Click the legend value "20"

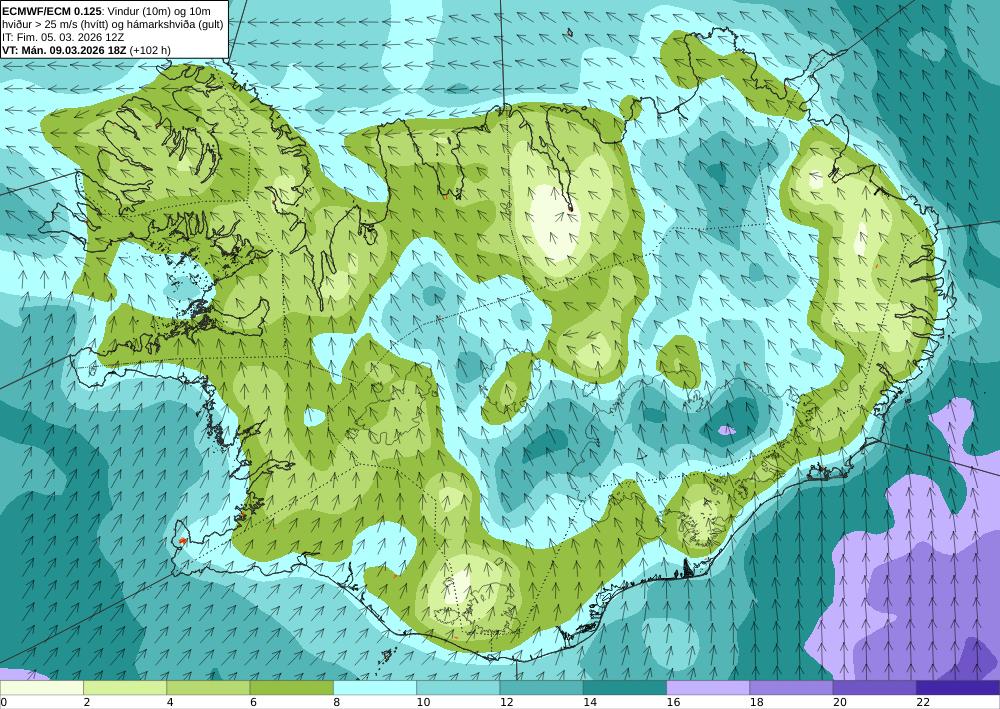[840, 703]
